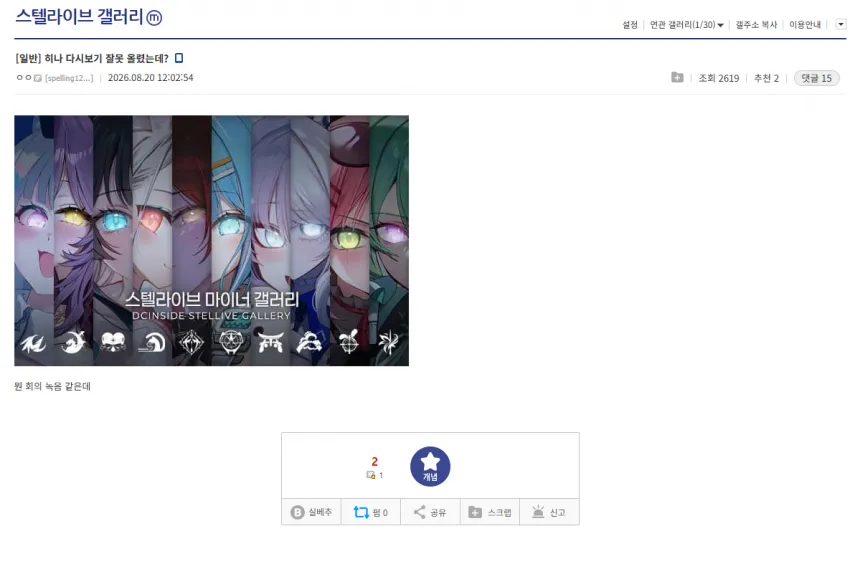The width and height of the screenshot is (850, 564).
Task: Open 이용안내 menu item
Action: 804,24
